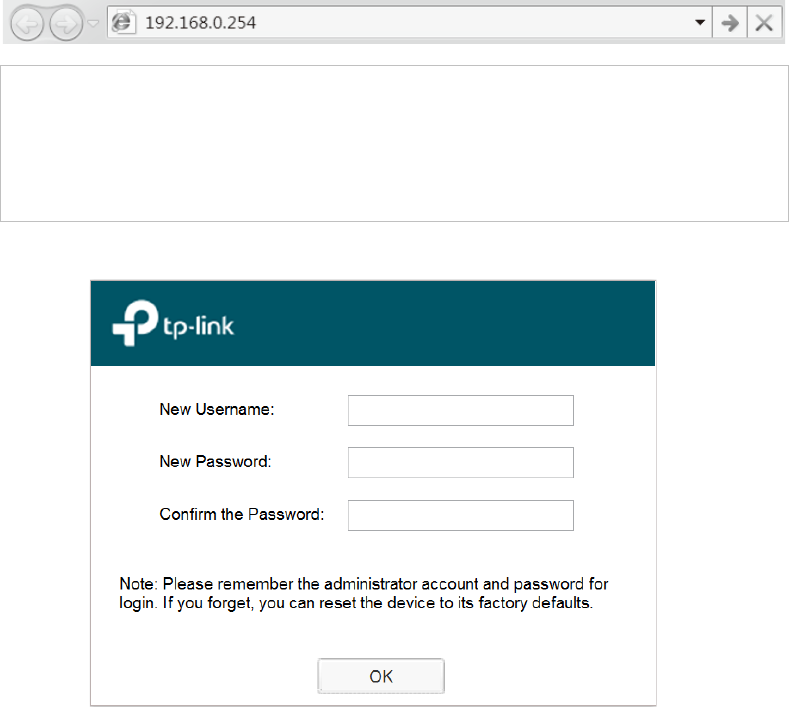The width and height of the screenshot is (789, 707).
Task: Click the OK button
Action: click(x=381, y=676)
